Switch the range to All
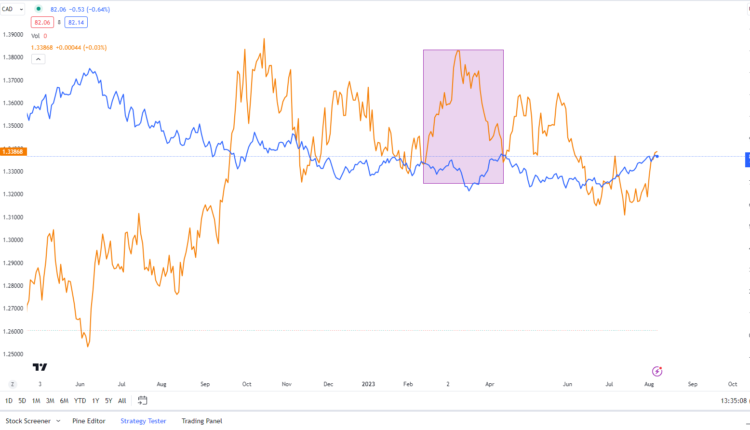The height and width of the screenshot is (430, 750). (x=122, y=401)
